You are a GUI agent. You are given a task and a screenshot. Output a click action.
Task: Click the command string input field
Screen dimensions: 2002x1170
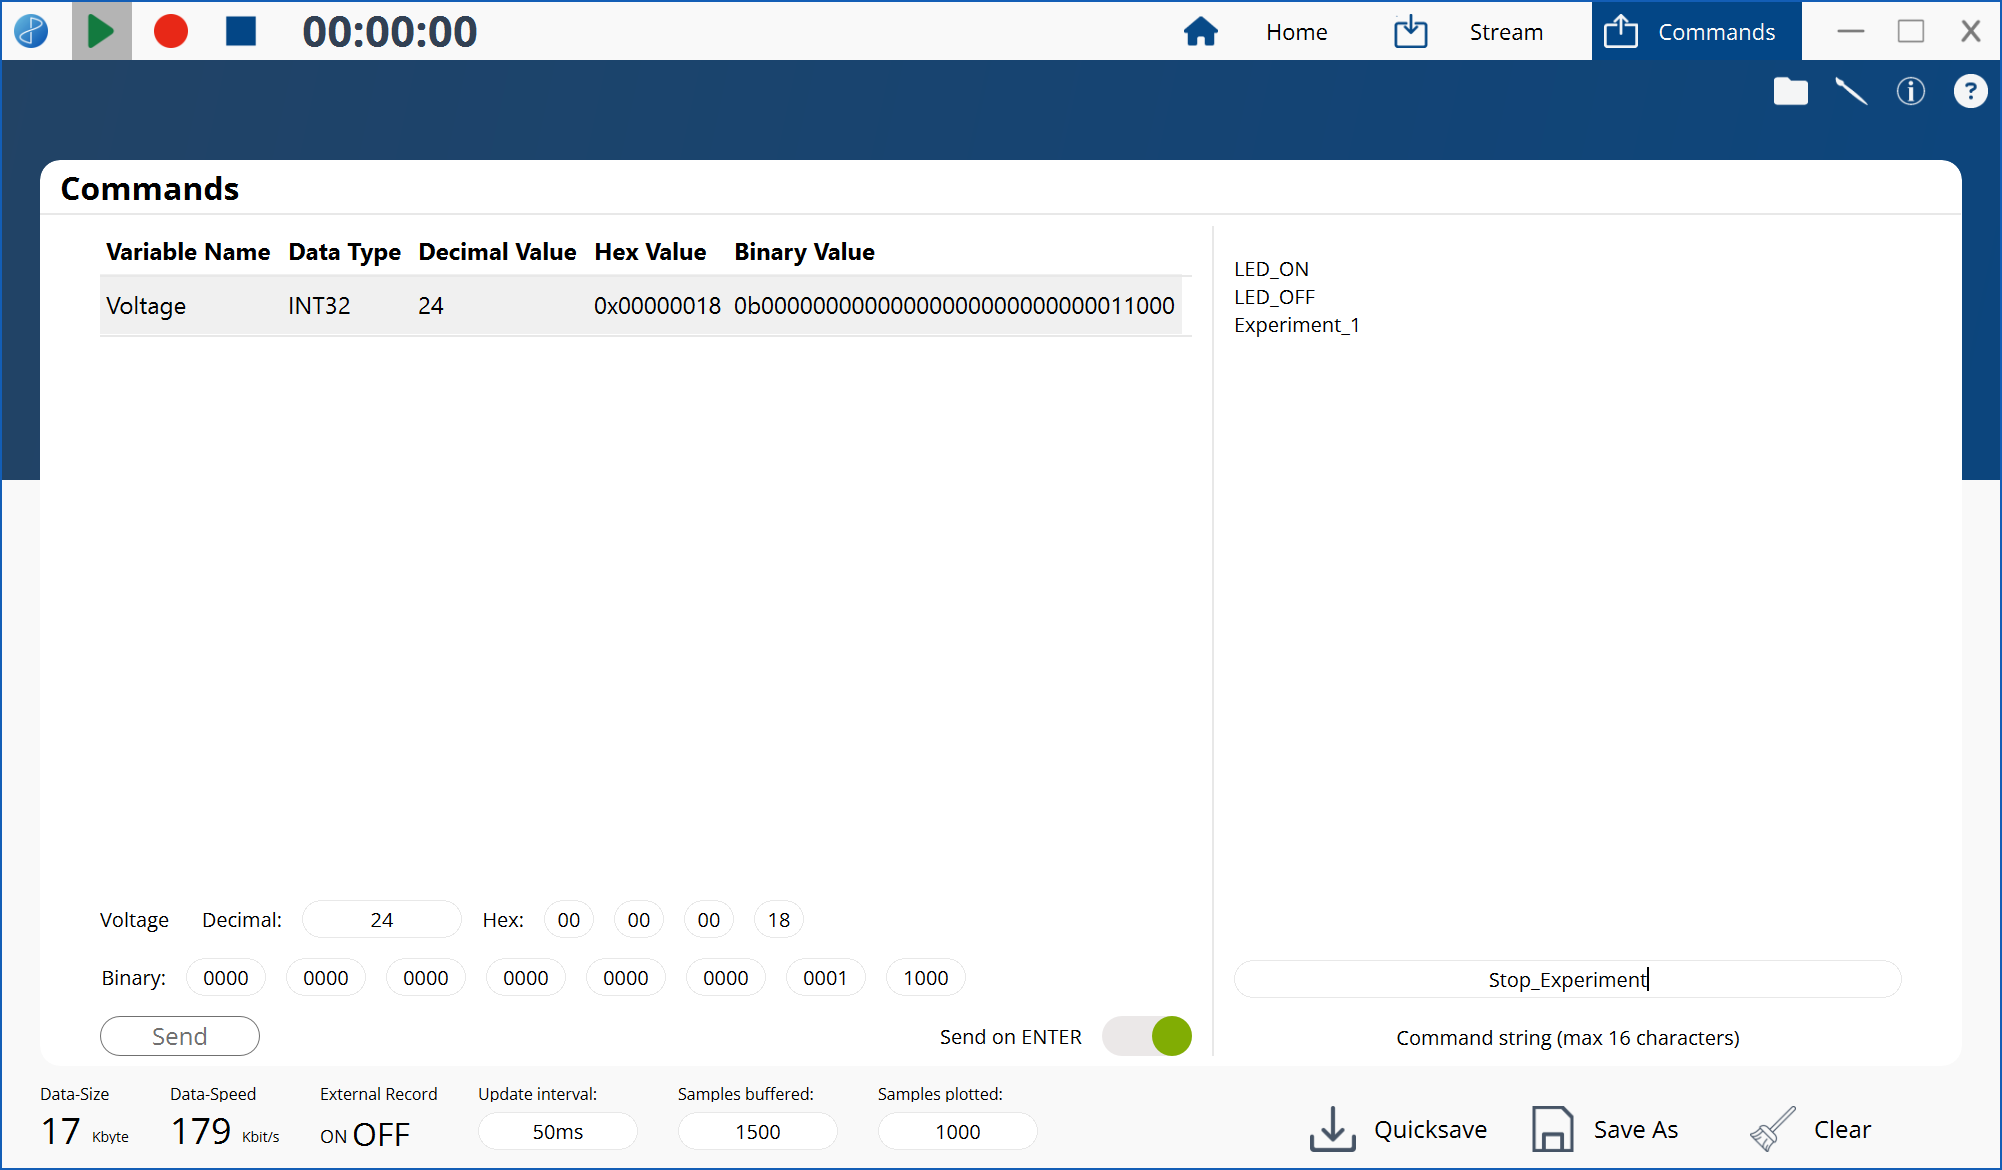pos(1567,979)
